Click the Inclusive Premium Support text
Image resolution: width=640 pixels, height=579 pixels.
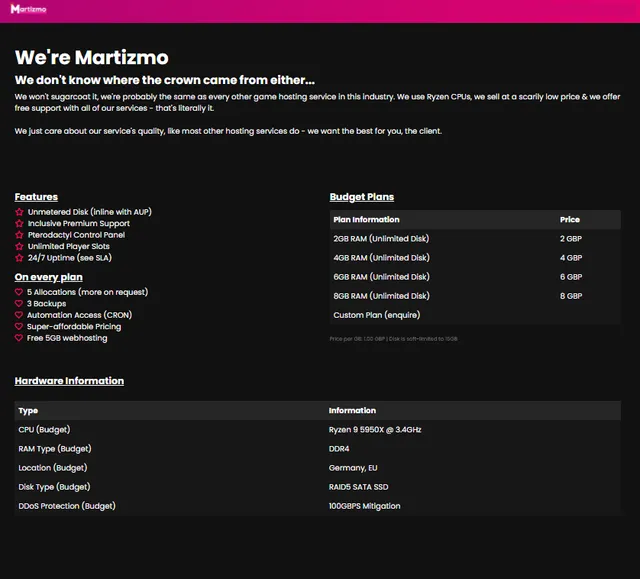pos(79,224)
